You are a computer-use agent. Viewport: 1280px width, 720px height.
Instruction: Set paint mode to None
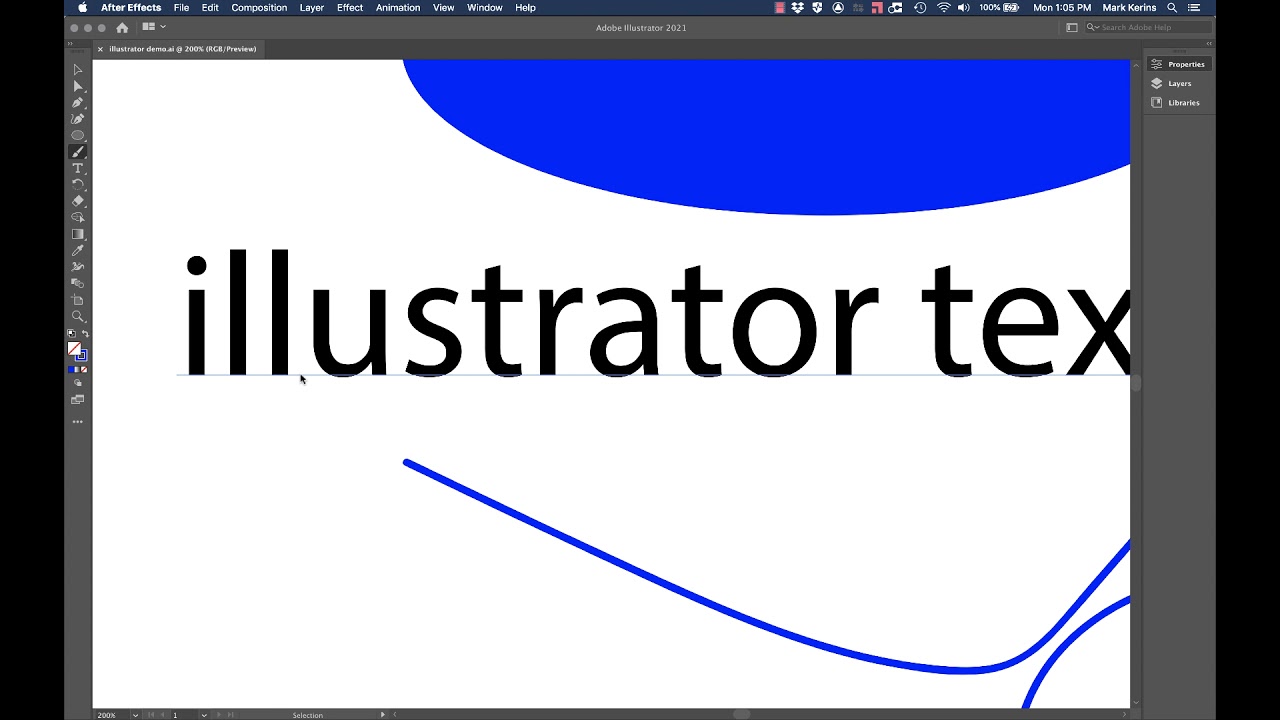click(x=84, y=370)
